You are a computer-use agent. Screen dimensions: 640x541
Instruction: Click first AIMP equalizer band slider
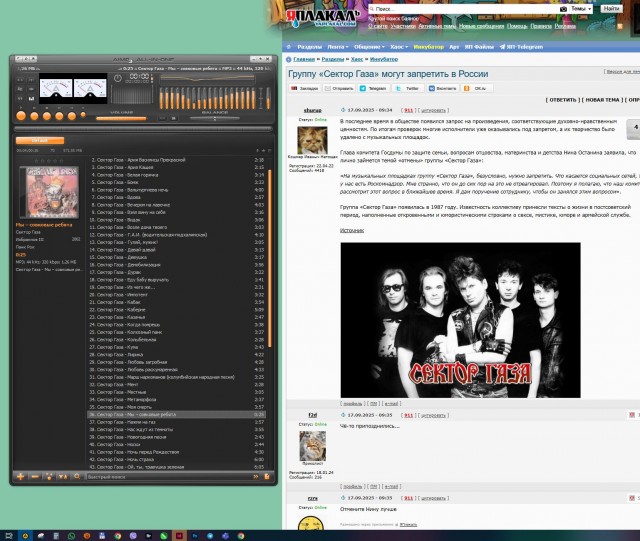[162, 98]
